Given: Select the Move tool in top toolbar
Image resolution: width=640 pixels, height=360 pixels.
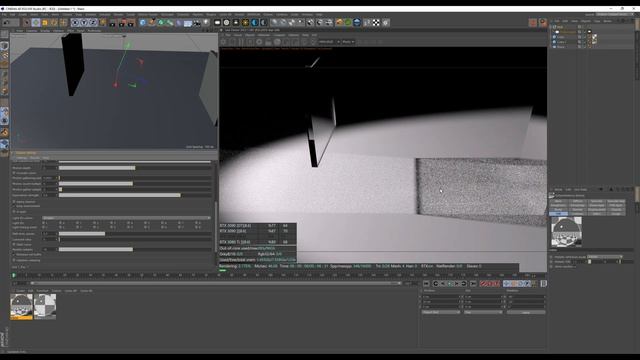Looking at the screenshot, I should click(x=36, y=22).
